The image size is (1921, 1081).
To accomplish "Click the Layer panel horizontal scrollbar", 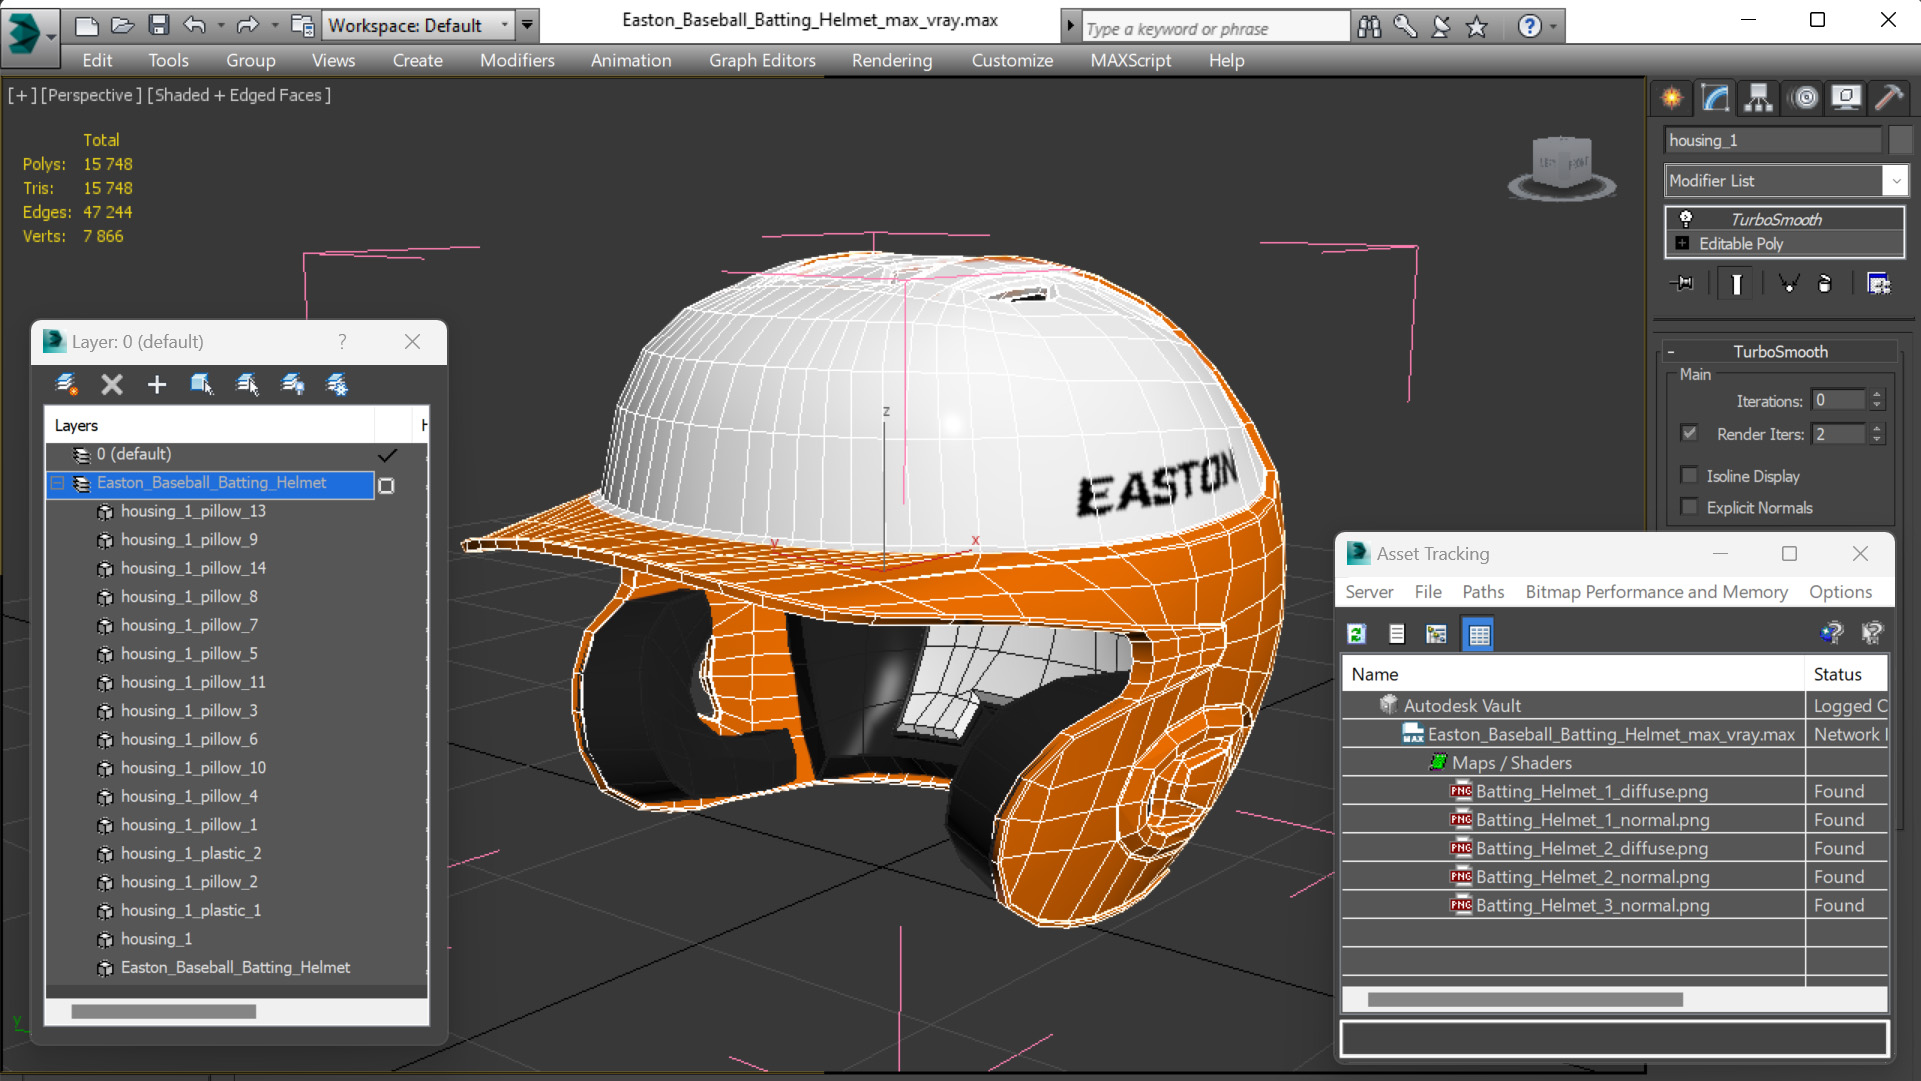I will coord(163,1012).
